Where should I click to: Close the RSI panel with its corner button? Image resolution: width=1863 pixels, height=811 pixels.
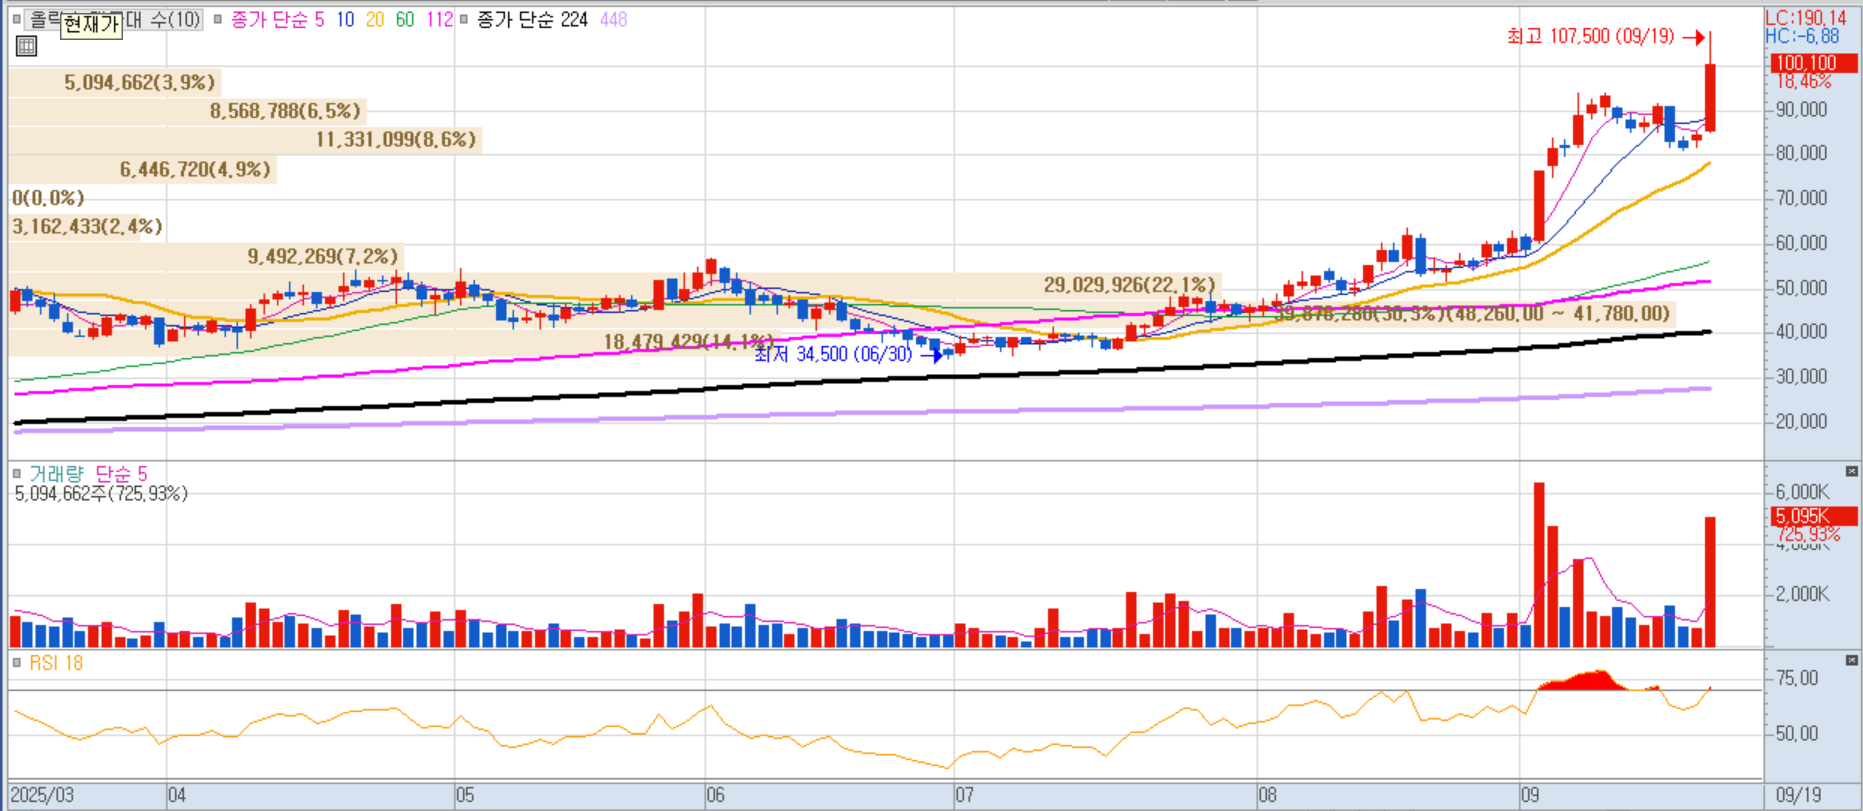[1851, 660]
